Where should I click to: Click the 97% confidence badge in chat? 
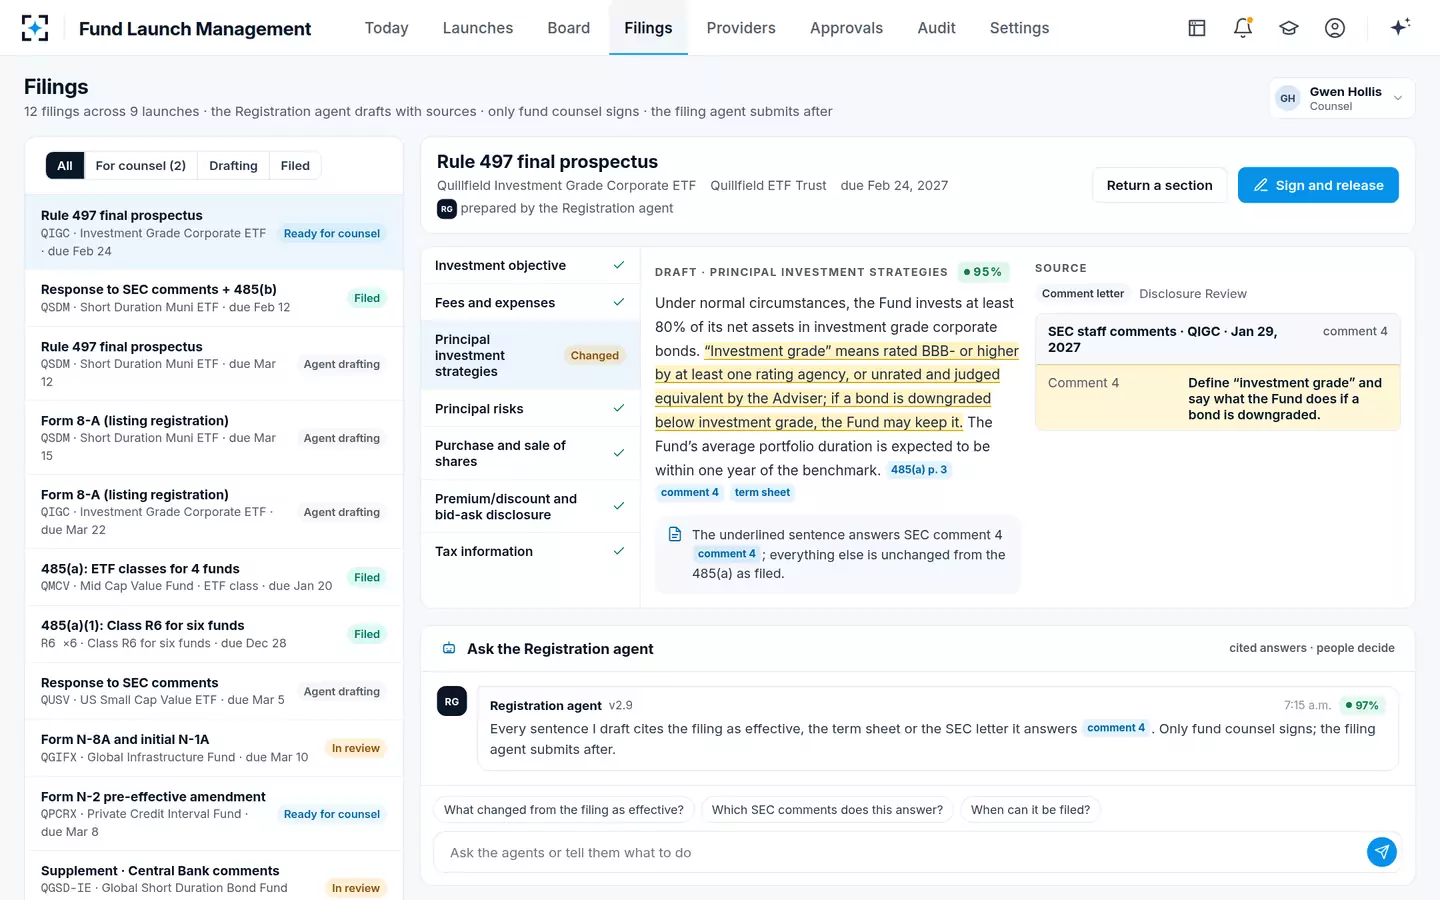click(x=1362, y=706)
